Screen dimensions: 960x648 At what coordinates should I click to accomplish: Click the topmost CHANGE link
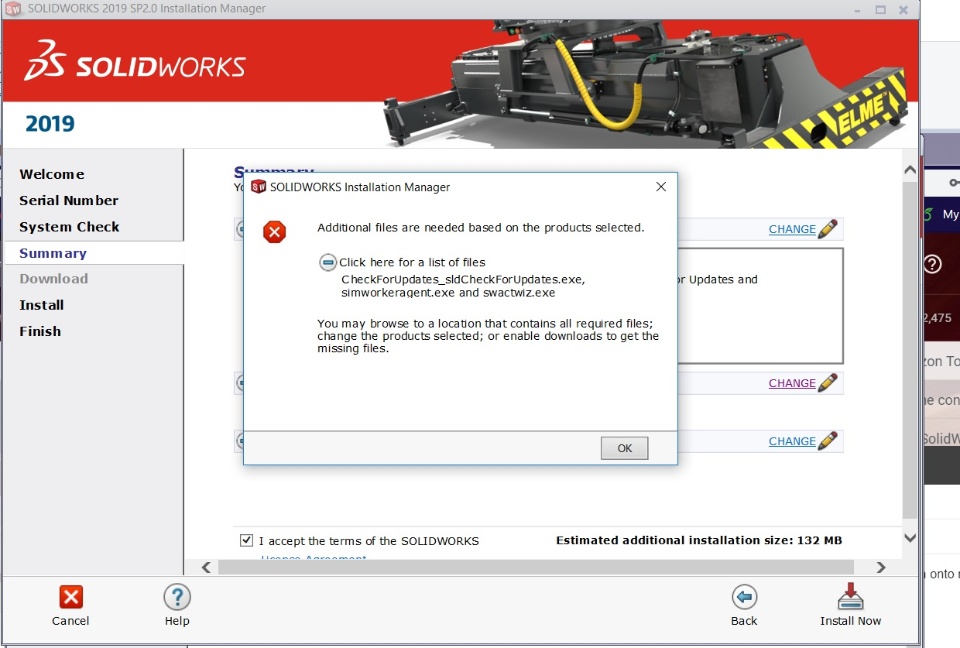(792, 229)
